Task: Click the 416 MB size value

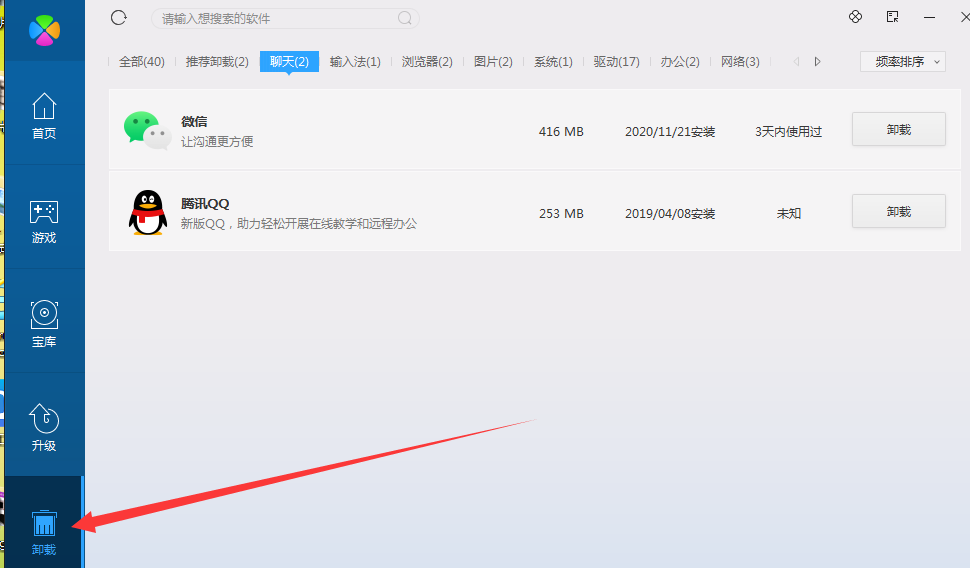Action: 561,131
